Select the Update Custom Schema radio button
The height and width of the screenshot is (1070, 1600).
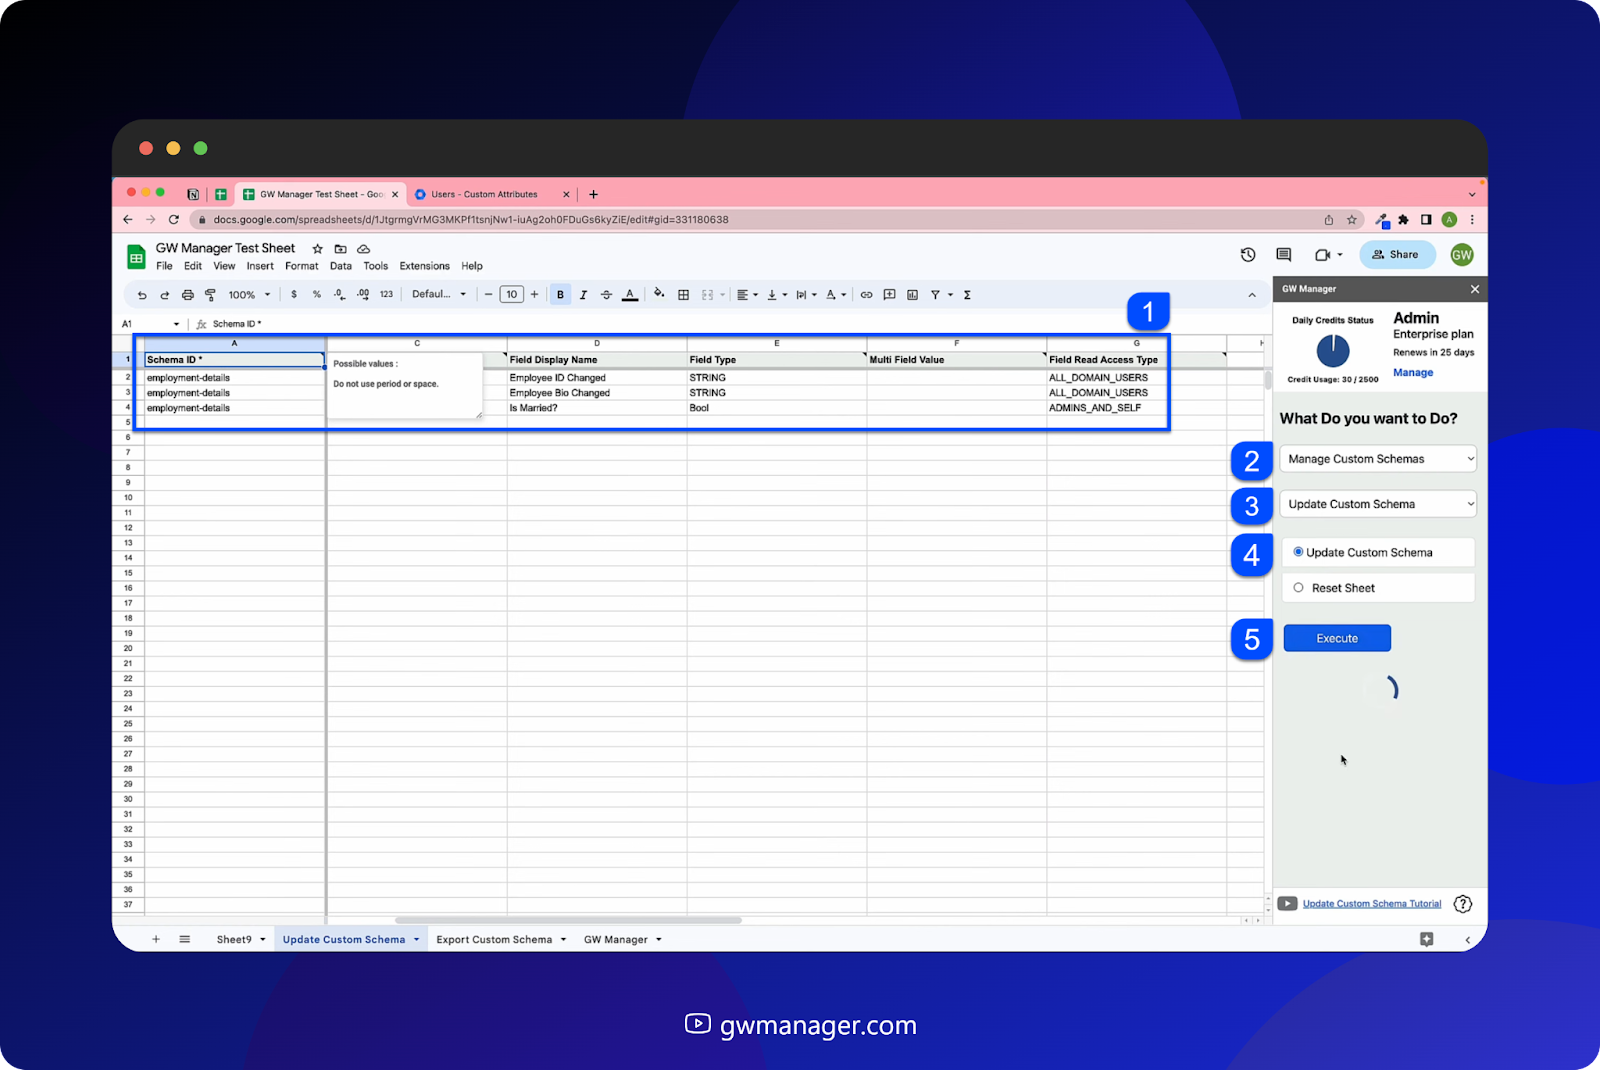tap(1298, 551)
